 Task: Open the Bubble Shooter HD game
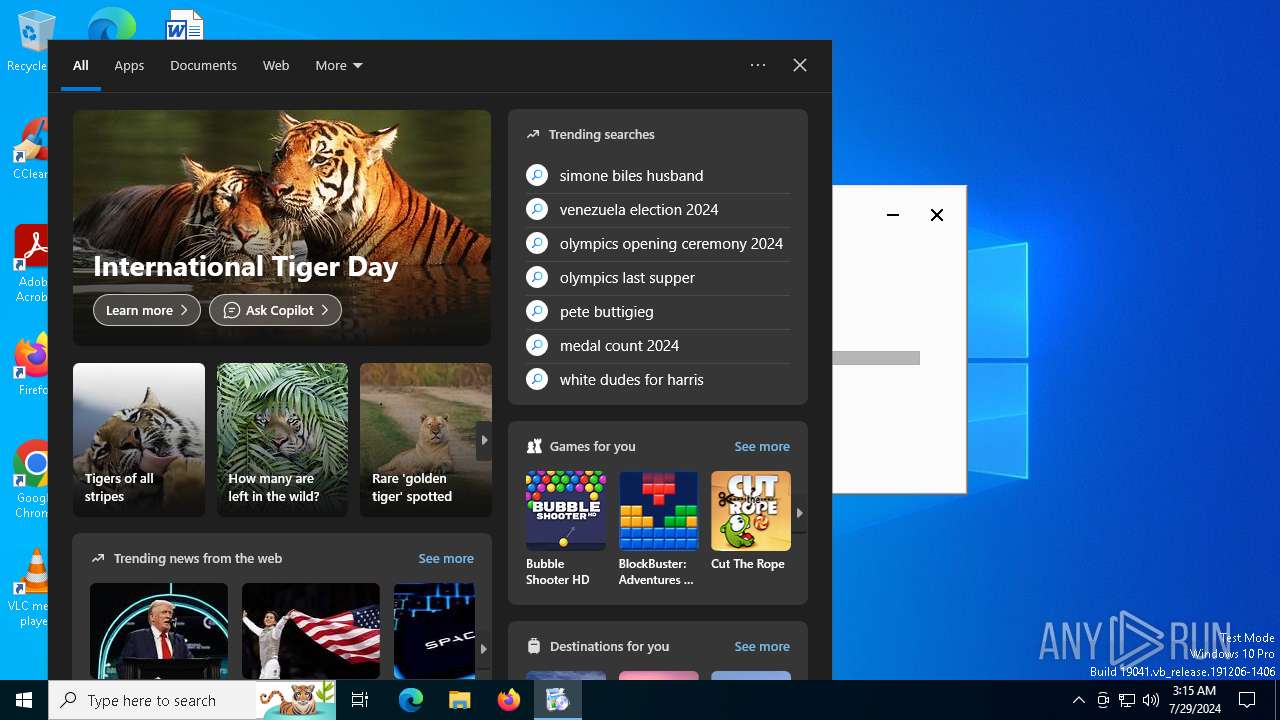coord(566,529)
